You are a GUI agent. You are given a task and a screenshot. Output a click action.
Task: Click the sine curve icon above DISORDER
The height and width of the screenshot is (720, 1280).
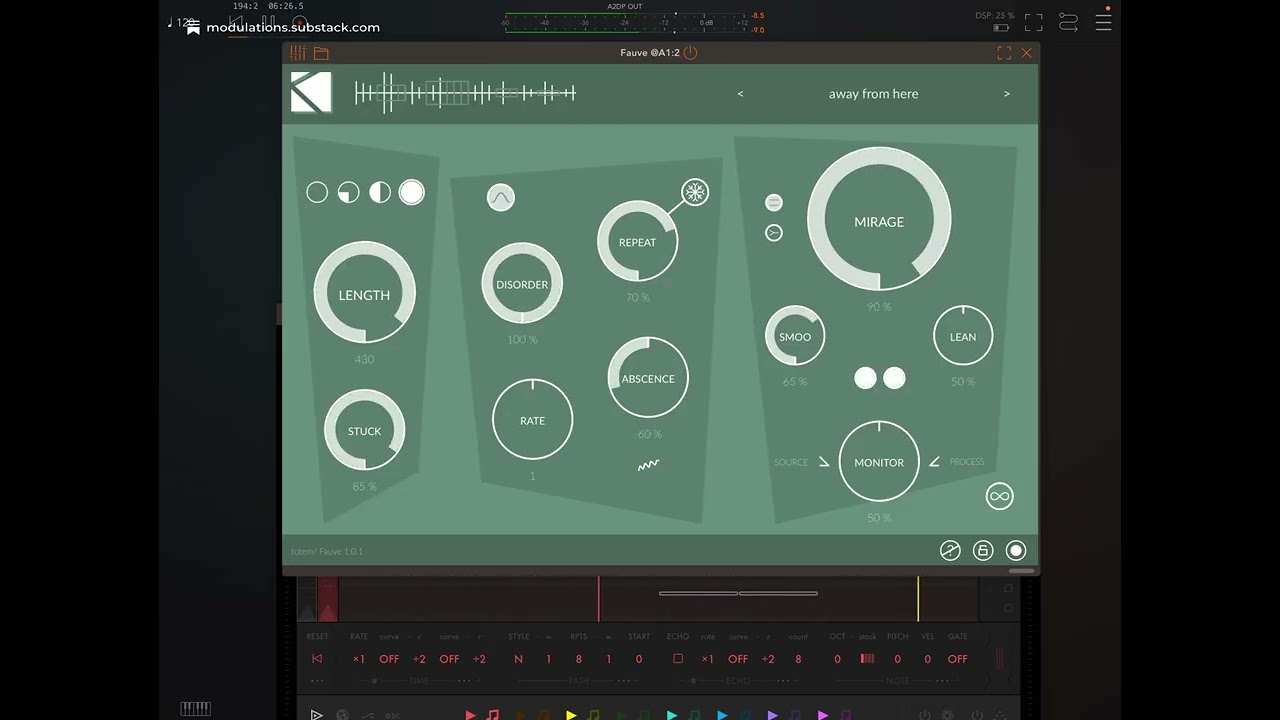pyautogui.click(x=501, y=197)
